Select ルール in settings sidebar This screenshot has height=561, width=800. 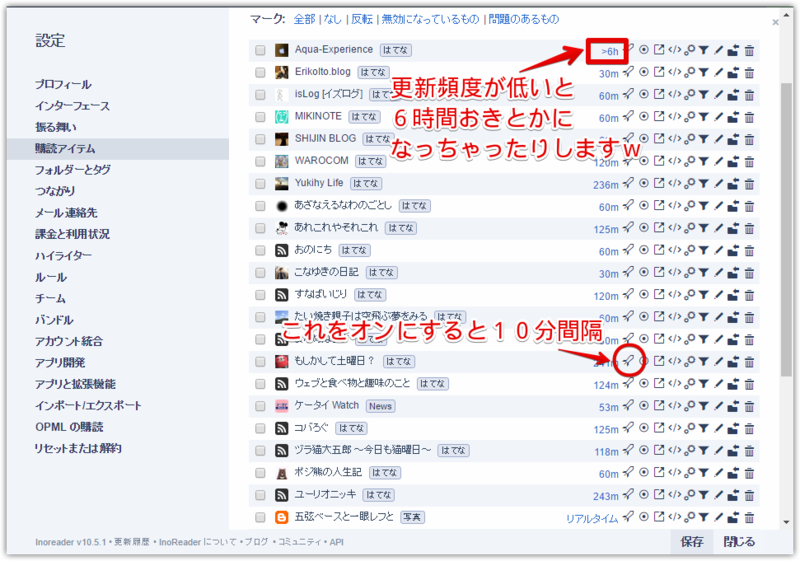(51, 277)
